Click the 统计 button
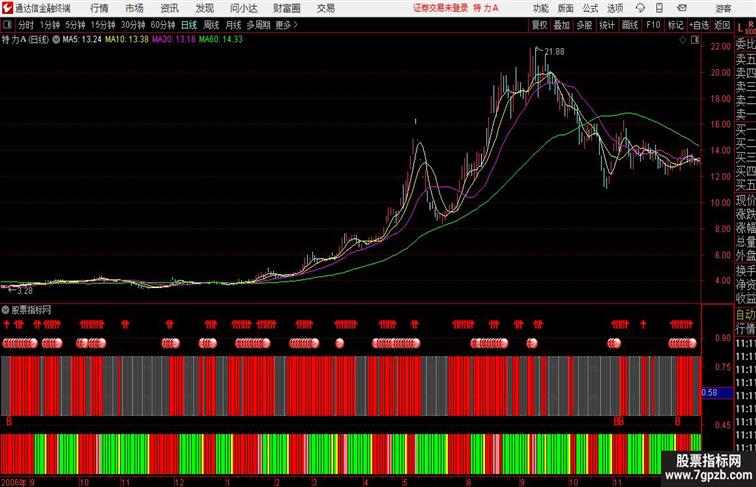756x487 pixels. coord(607,25)
